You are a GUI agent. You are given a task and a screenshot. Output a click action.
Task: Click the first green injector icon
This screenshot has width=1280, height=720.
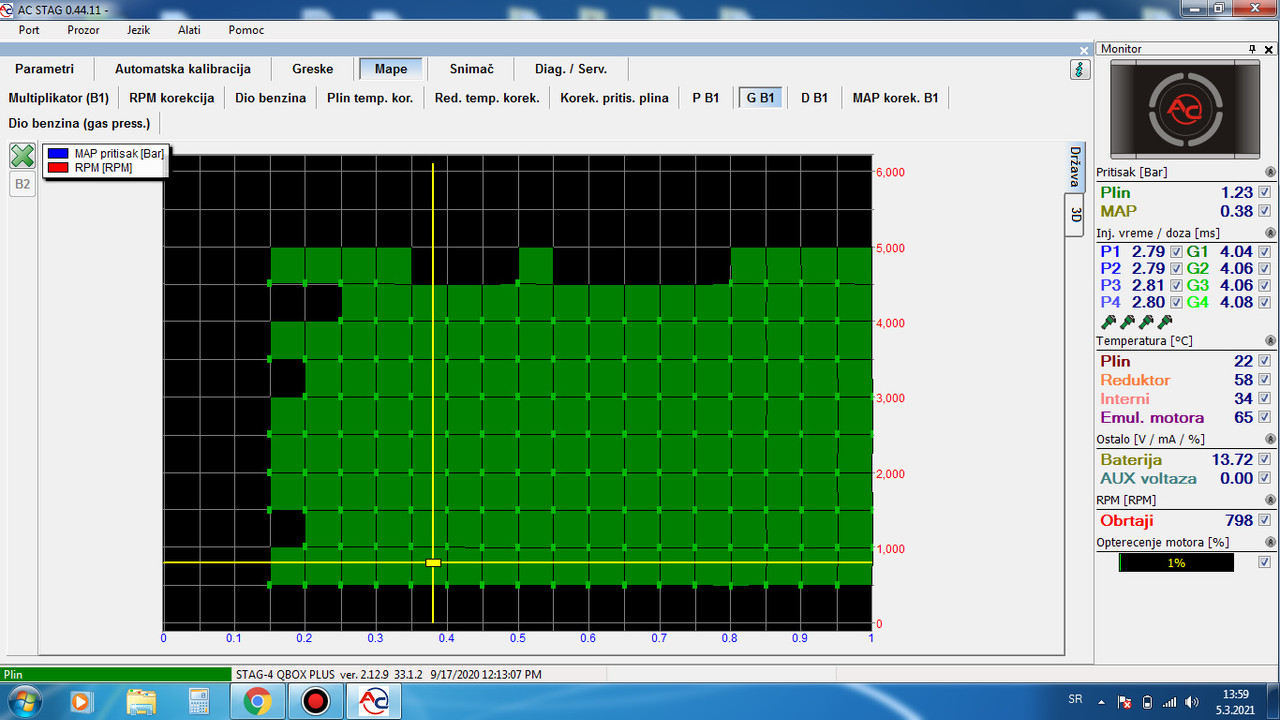tap(1108, 322)
